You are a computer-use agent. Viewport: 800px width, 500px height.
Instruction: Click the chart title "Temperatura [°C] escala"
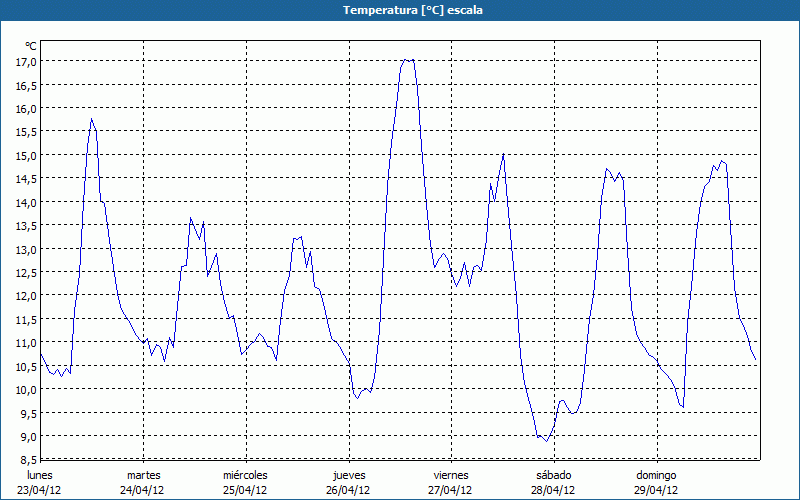pyautogui.click(x=400, y=10)
